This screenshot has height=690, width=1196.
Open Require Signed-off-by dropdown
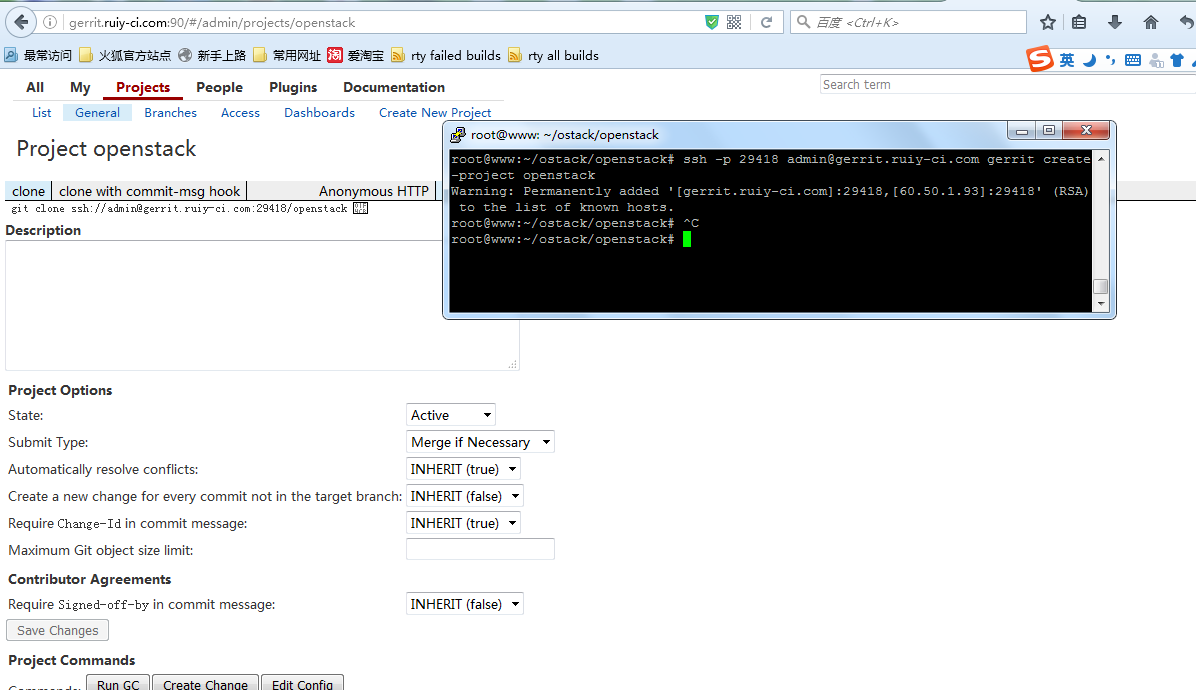(x=465, y=604)
